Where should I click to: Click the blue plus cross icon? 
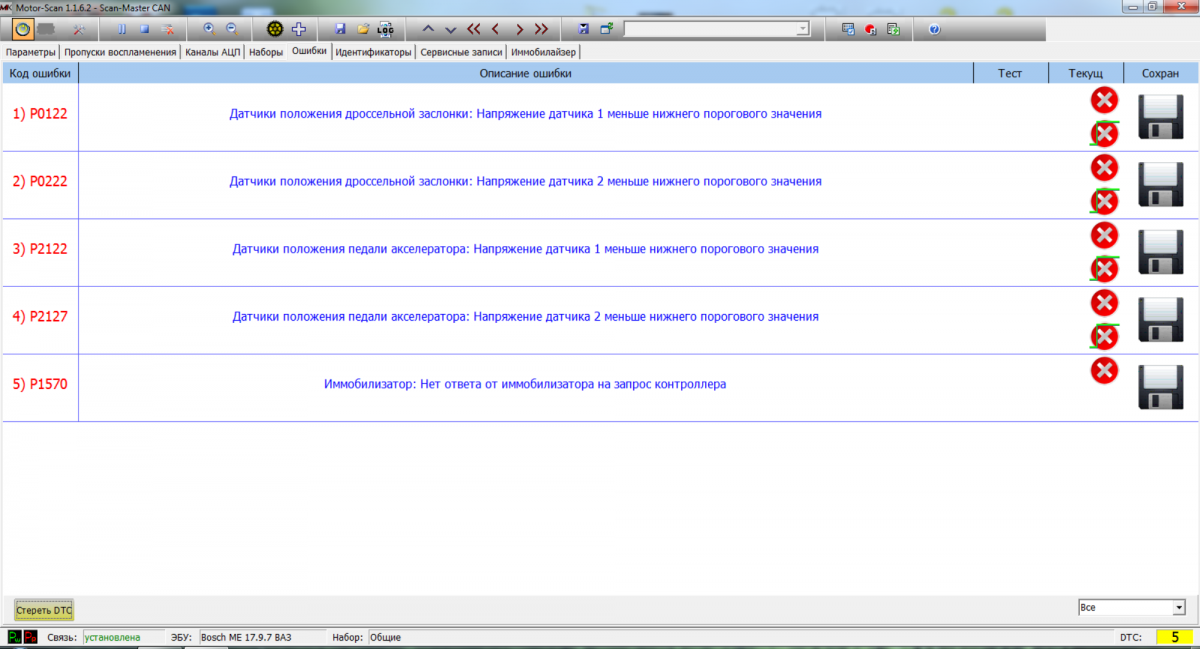pos(298,29)
